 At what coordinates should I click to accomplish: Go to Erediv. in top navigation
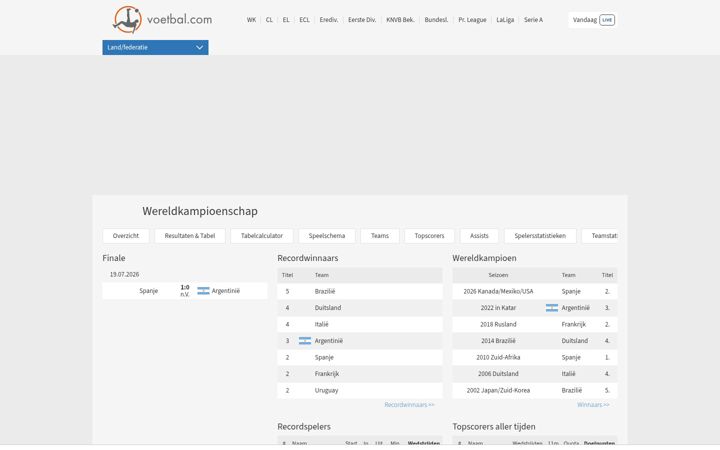click(329, 20)
